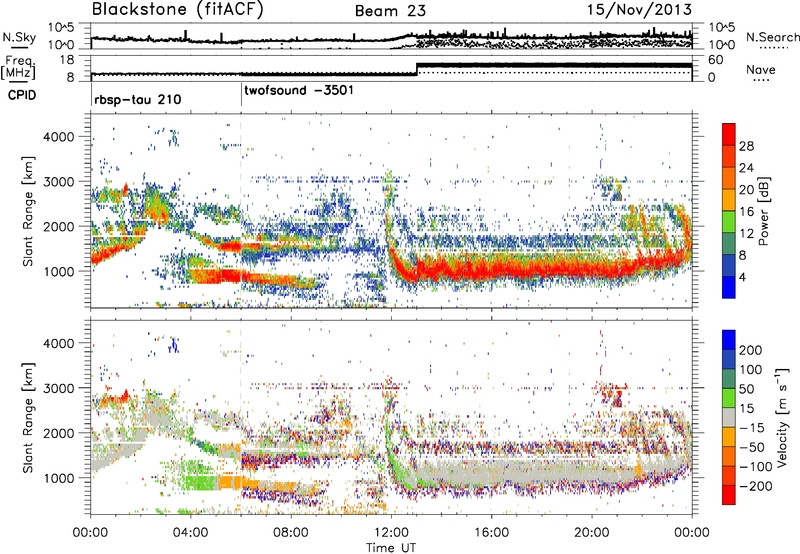Click the "Time UT" axis label

coord(391,547)
